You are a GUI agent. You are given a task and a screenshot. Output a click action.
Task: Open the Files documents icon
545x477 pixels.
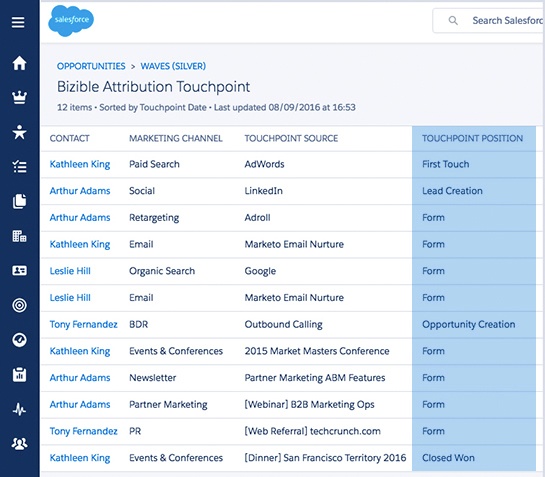(19, 201)
